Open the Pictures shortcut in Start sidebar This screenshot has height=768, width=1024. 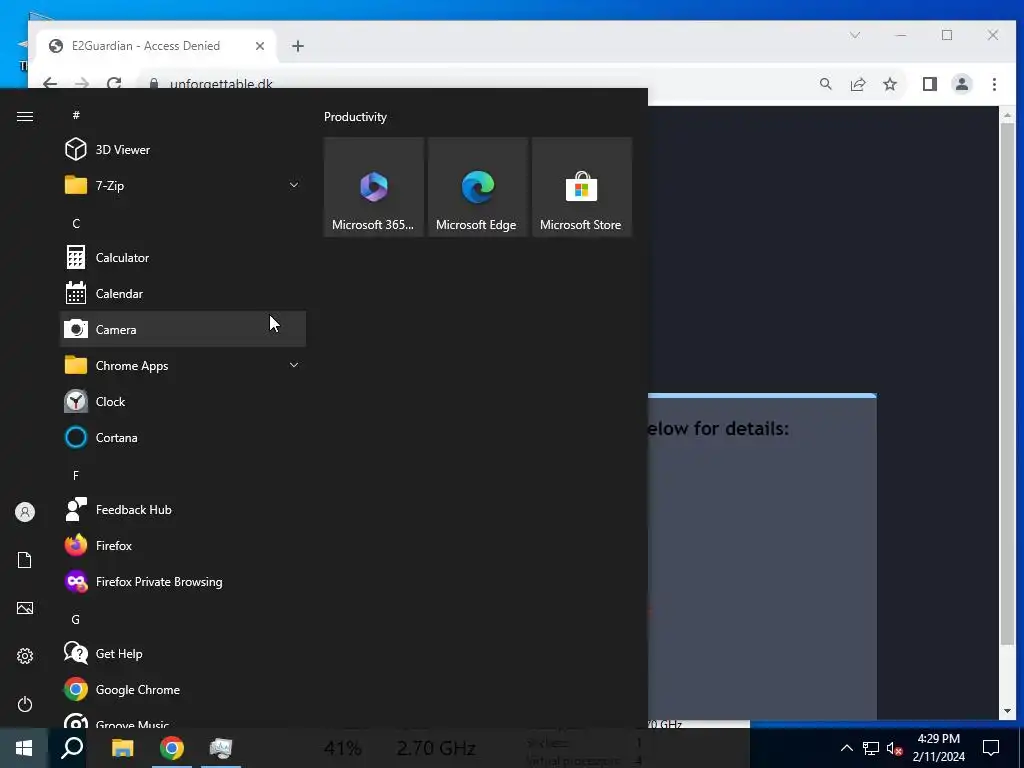25,608
